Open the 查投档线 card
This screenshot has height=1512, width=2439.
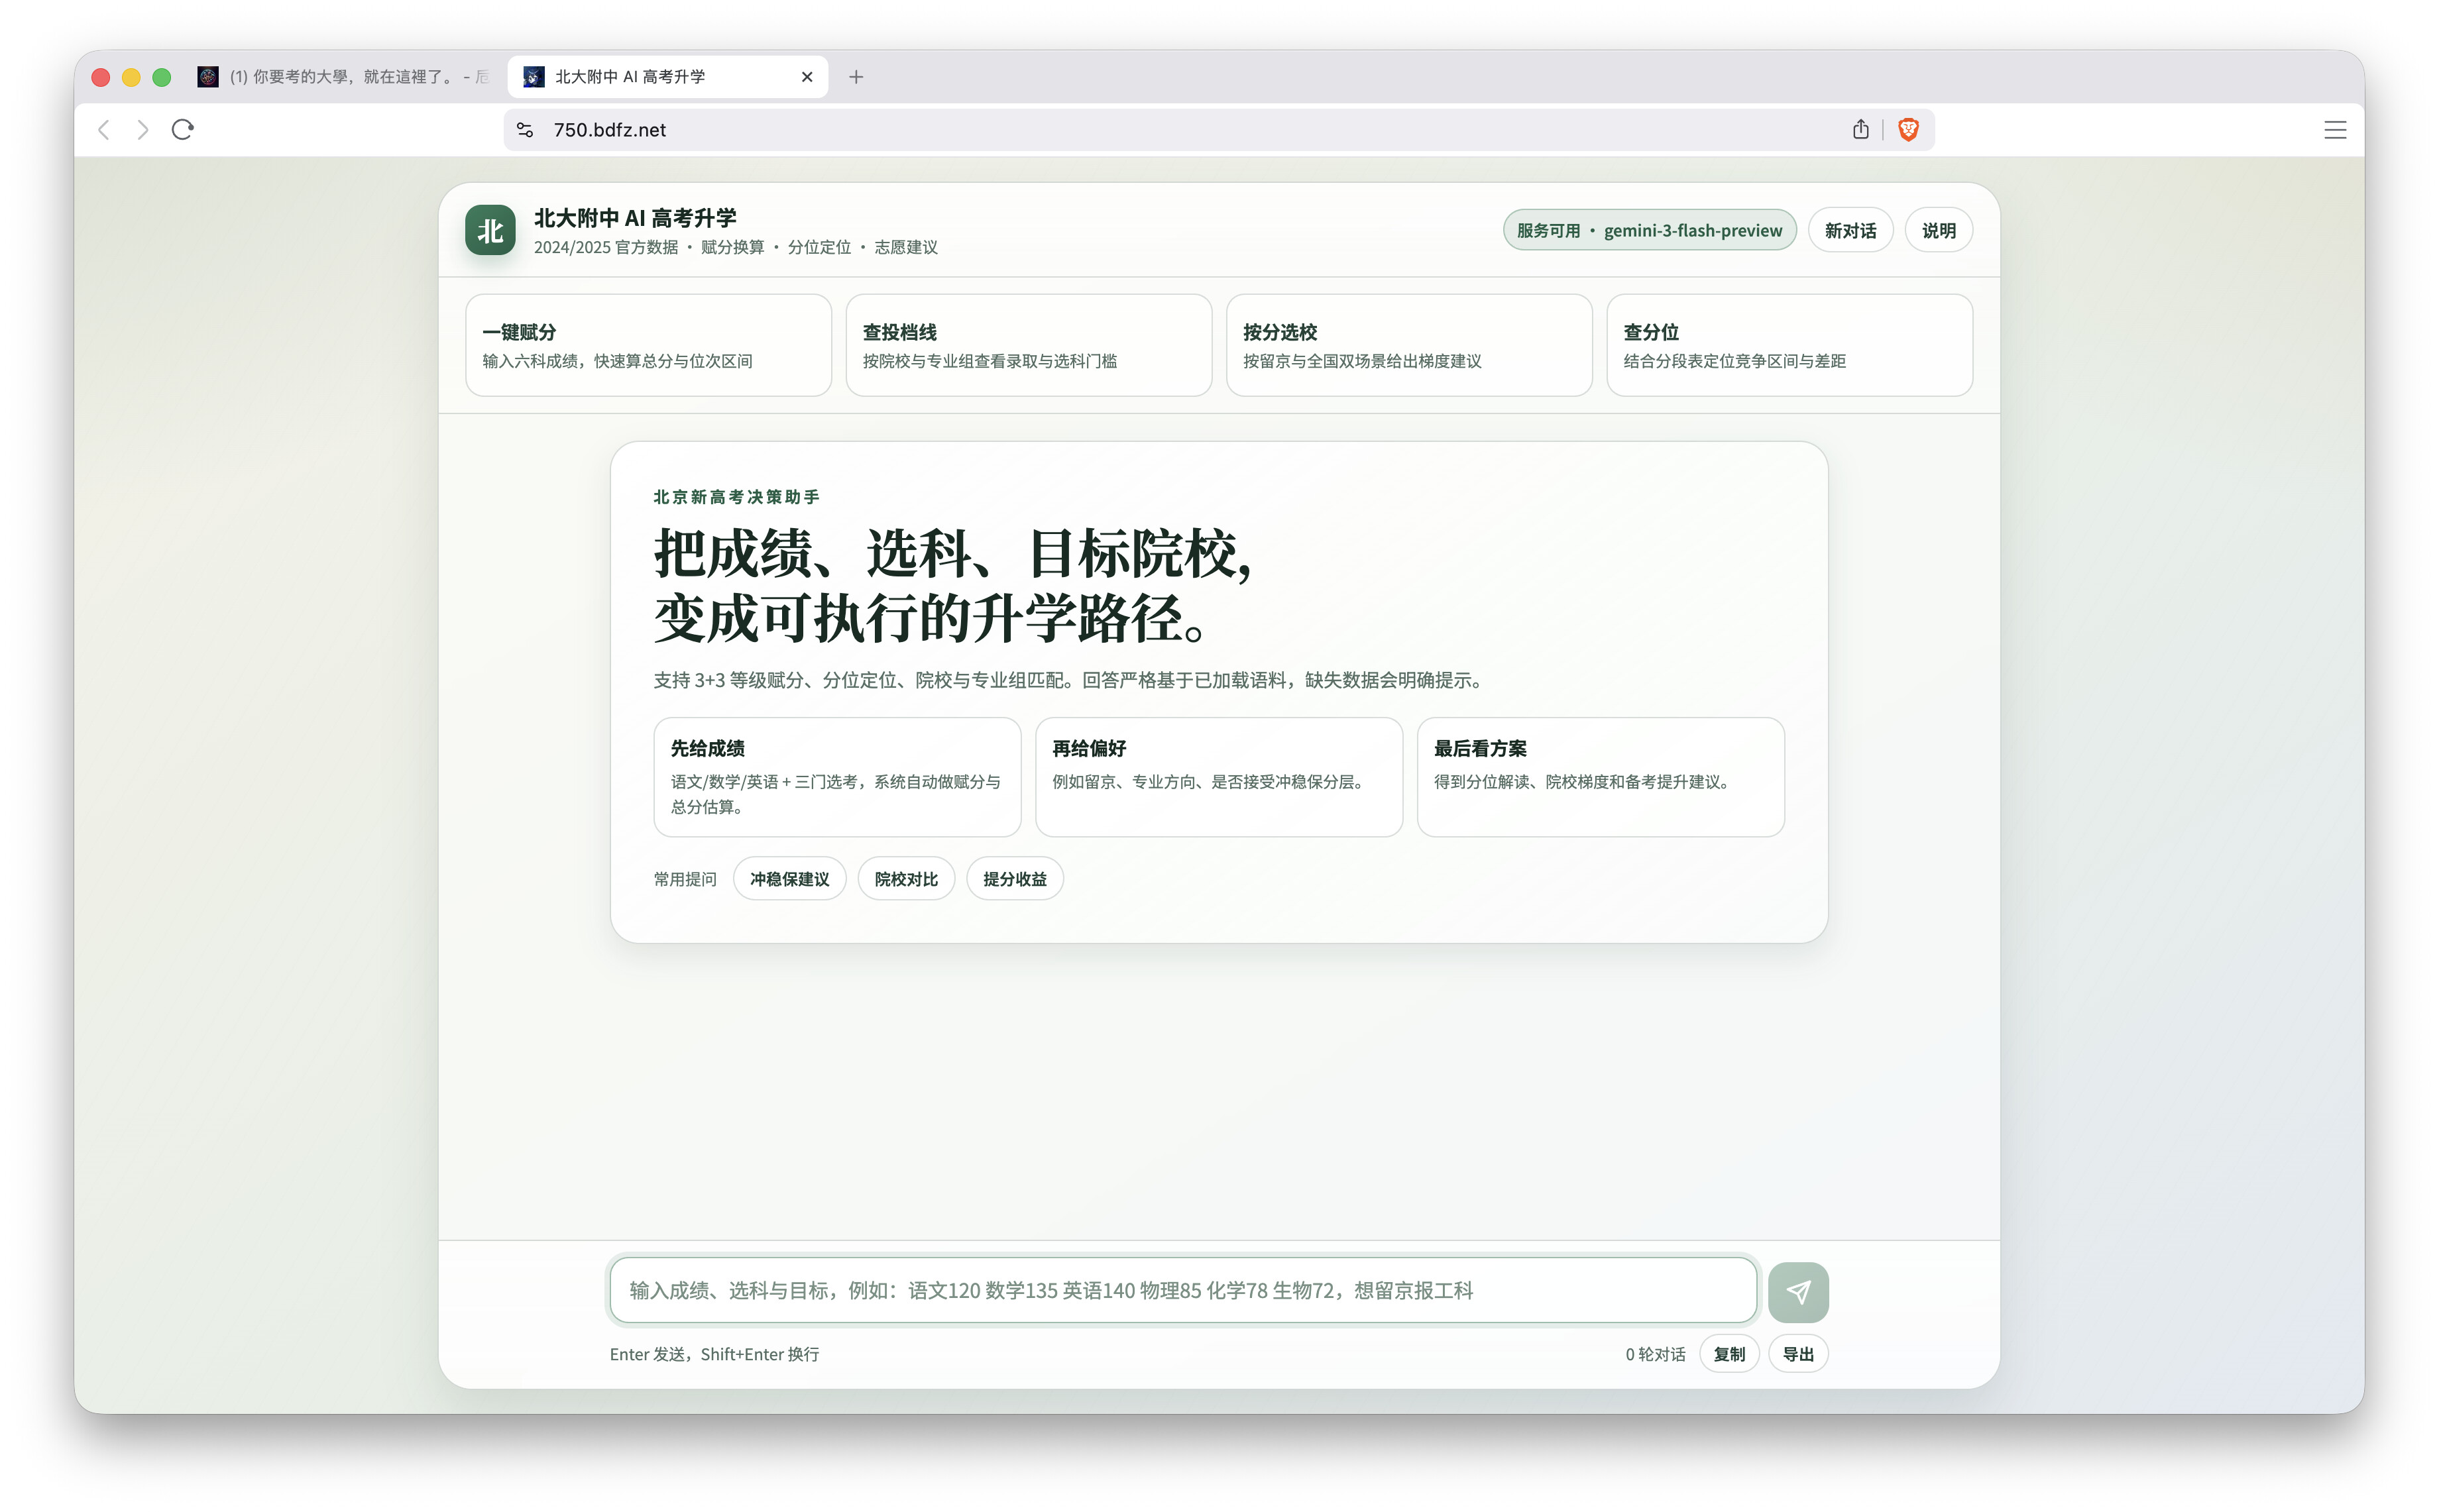pos(1028,345)
